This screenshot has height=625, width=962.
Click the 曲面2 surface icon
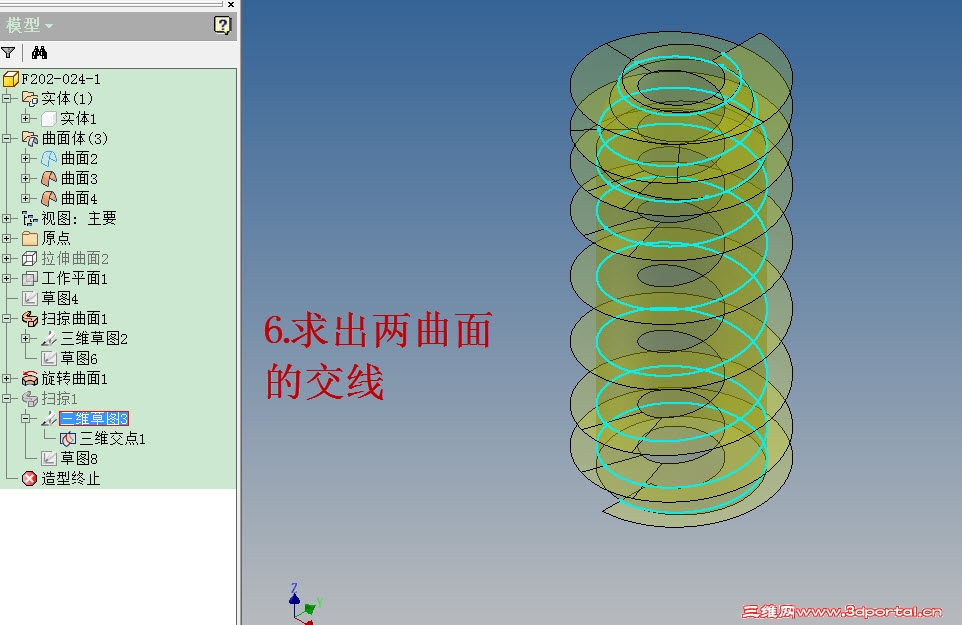48,159
